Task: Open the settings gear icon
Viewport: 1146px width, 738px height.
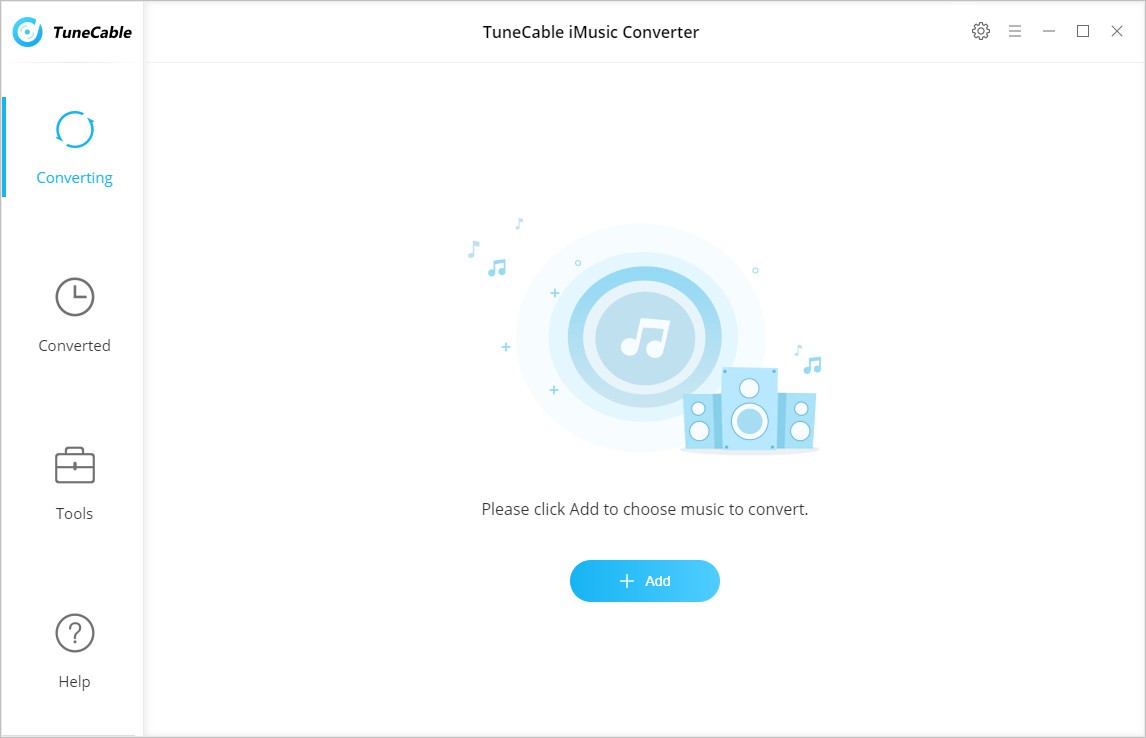Action: [x=981, y=31]
